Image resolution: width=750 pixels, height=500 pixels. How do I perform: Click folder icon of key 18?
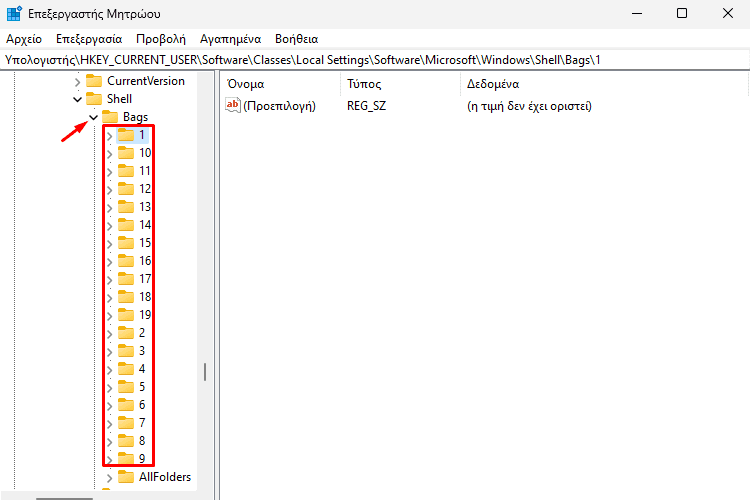point(126,297)
